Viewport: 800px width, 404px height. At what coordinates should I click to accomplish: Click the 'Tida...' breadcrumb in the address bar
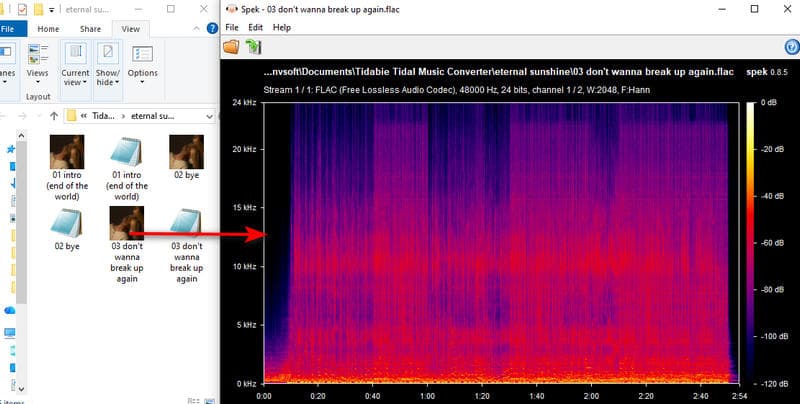(x=103, y=116)
